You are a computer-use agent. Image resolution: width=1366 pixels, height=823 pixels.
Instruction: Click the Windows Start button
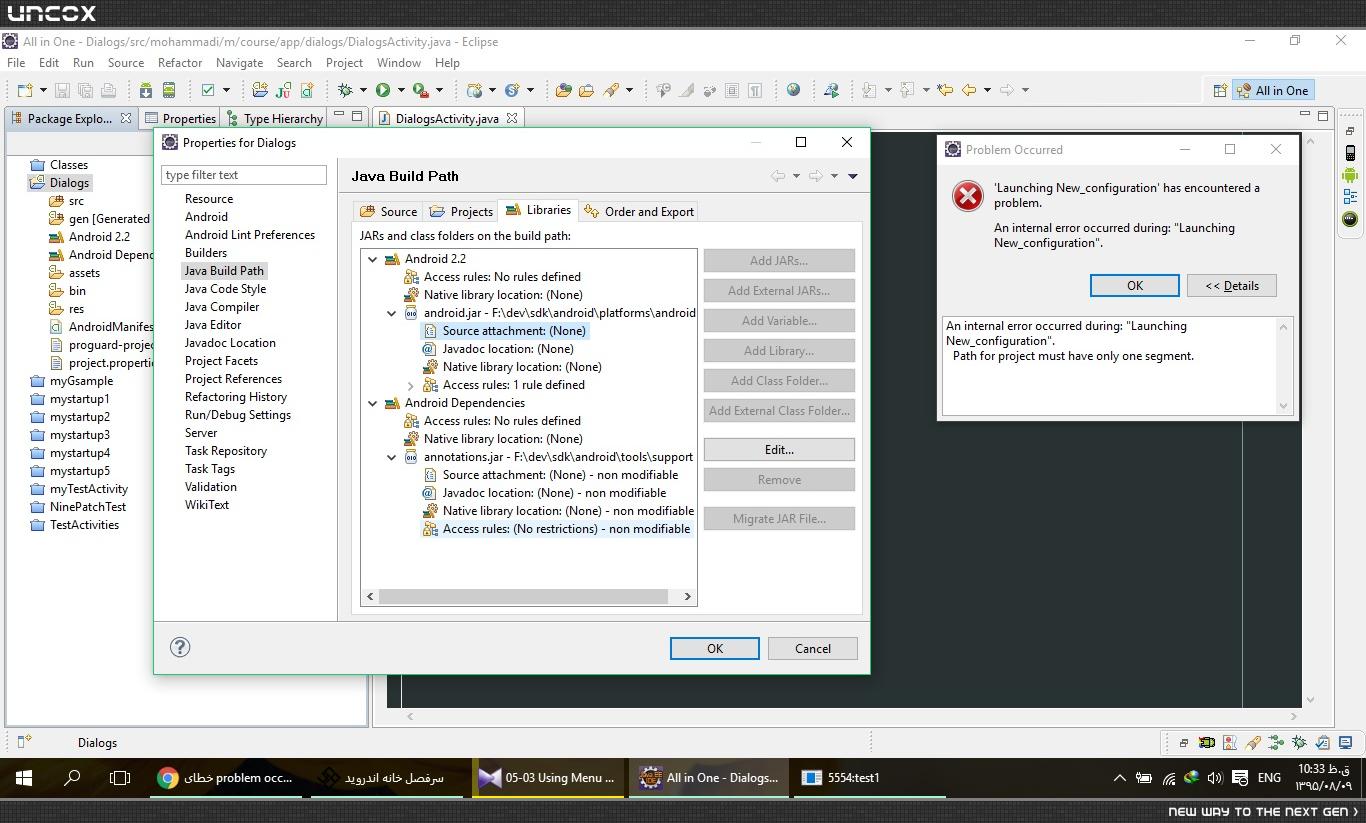24,777
